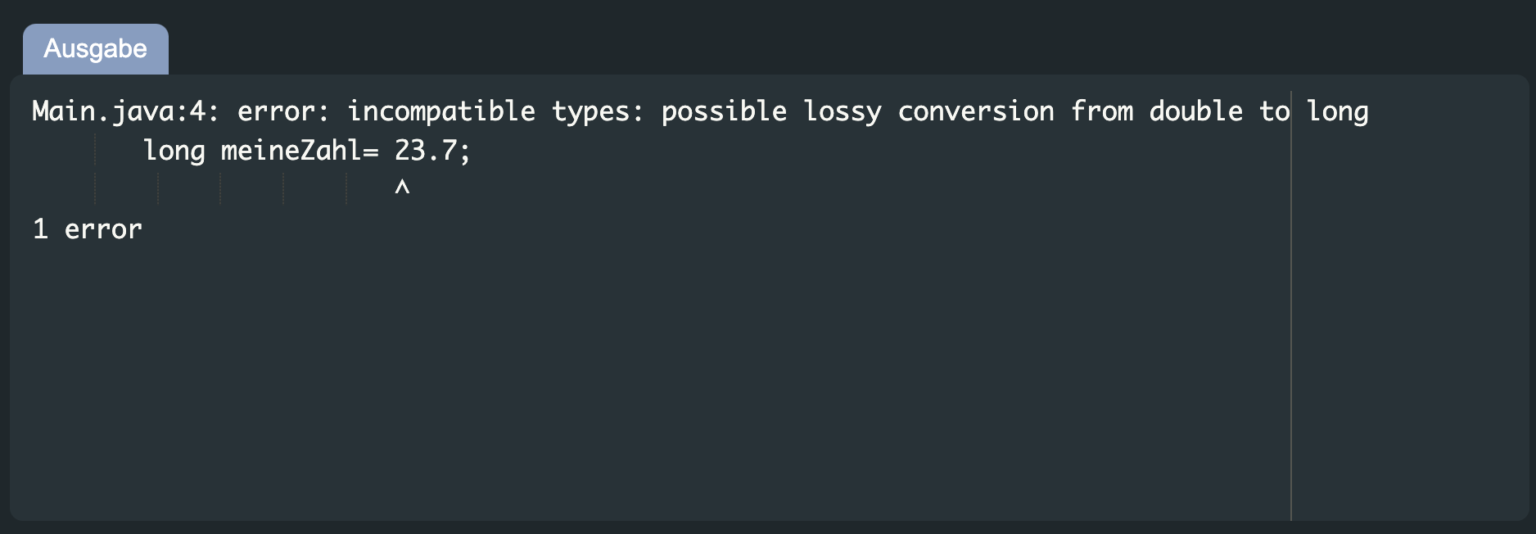Viewport: 1536px width, 534px height.
Task: Click the semicolon after 23.7
Action: coord(465,153)
